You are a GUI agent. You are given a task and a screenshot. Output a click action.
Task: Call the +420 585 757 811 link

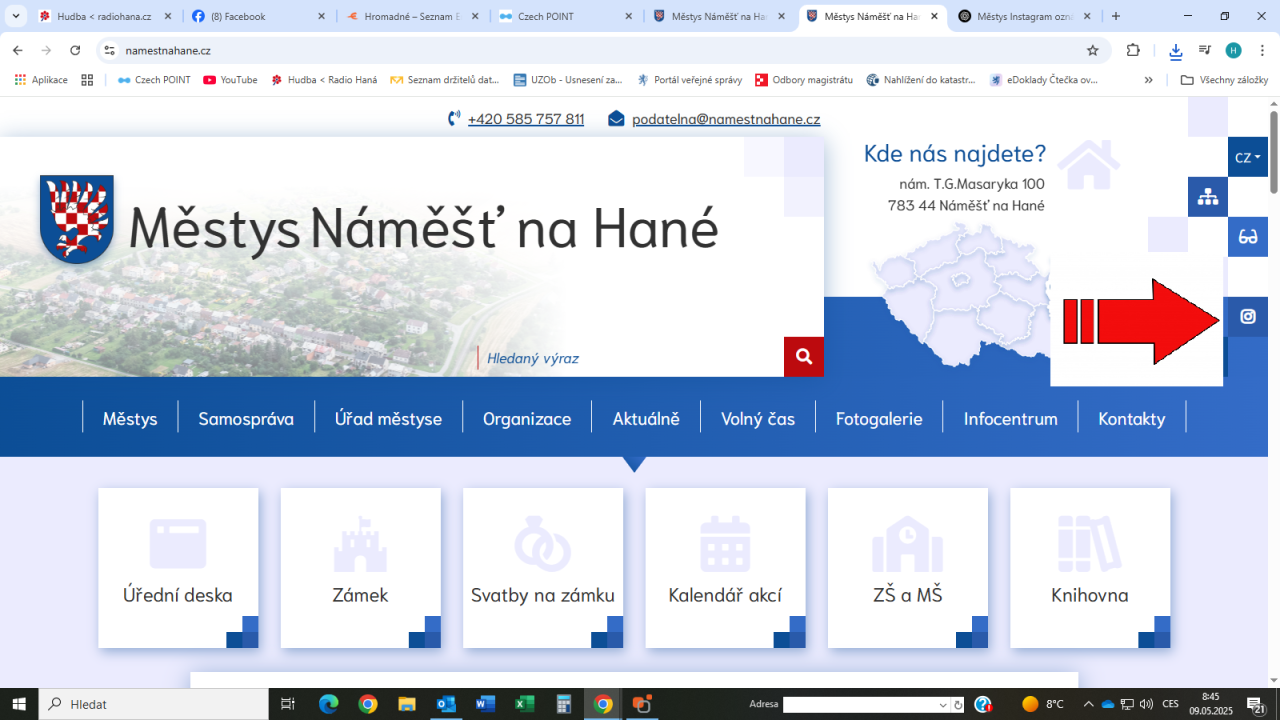pyautogui.click(x=525, y=119)
